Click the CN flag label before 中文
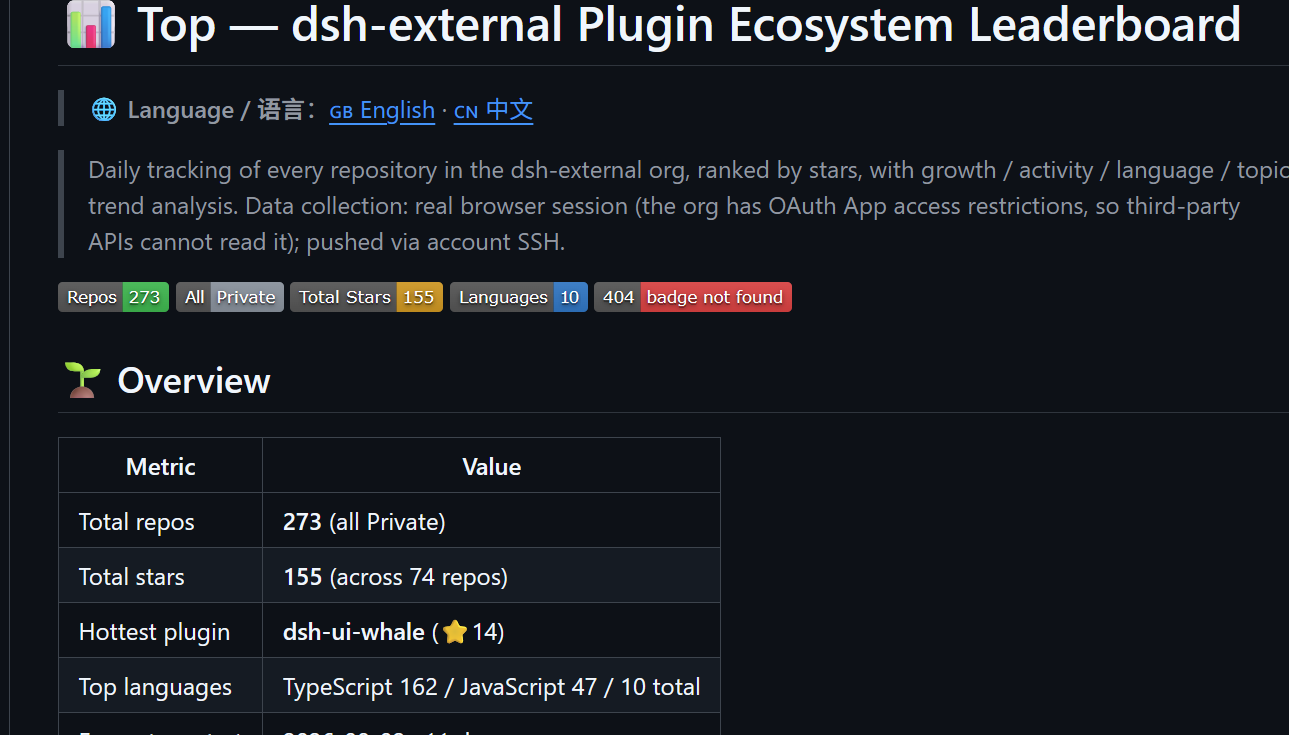 466,111
